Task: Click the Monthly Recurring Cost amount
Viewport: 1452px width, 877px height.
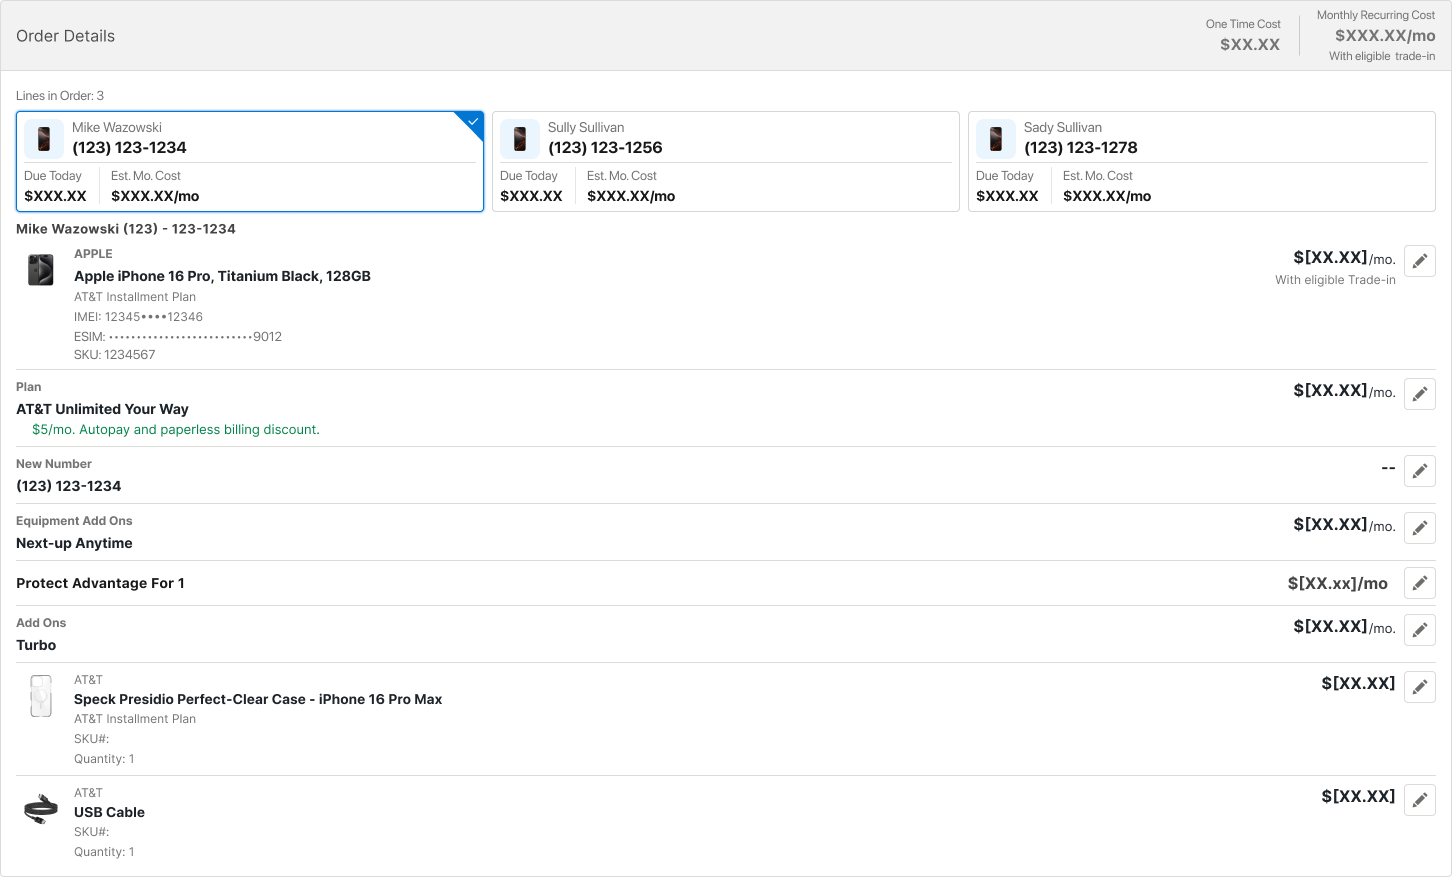Action: click(1385, 35)
